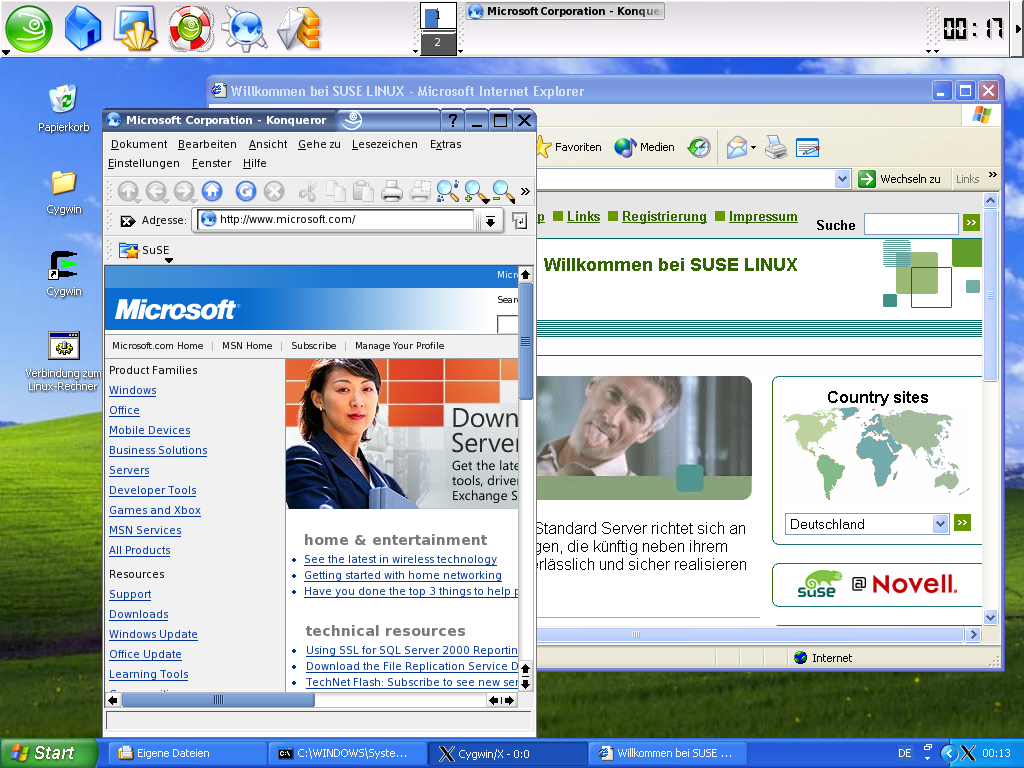This screenshot has height=768, width=1024.
Task: Click the Konqueror horizontal scrollbar thumb
Action: [218, 701]
